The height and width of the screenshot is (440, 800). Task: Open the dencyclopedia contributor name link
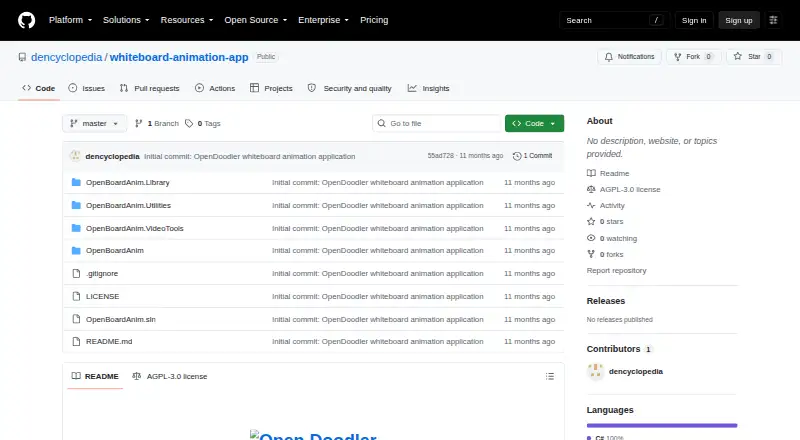[636, 372]
